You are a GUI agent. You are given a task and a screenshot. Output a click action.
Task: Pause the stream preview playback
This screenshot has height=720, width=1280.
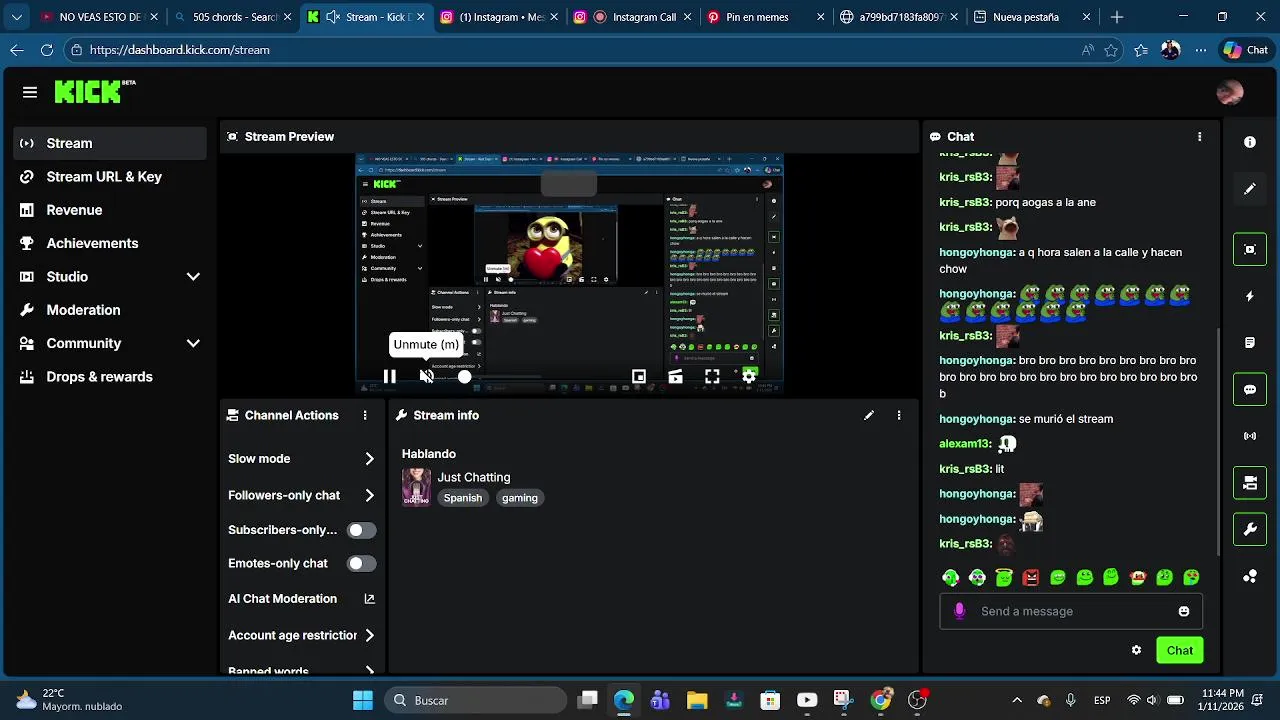click(390, 377)
